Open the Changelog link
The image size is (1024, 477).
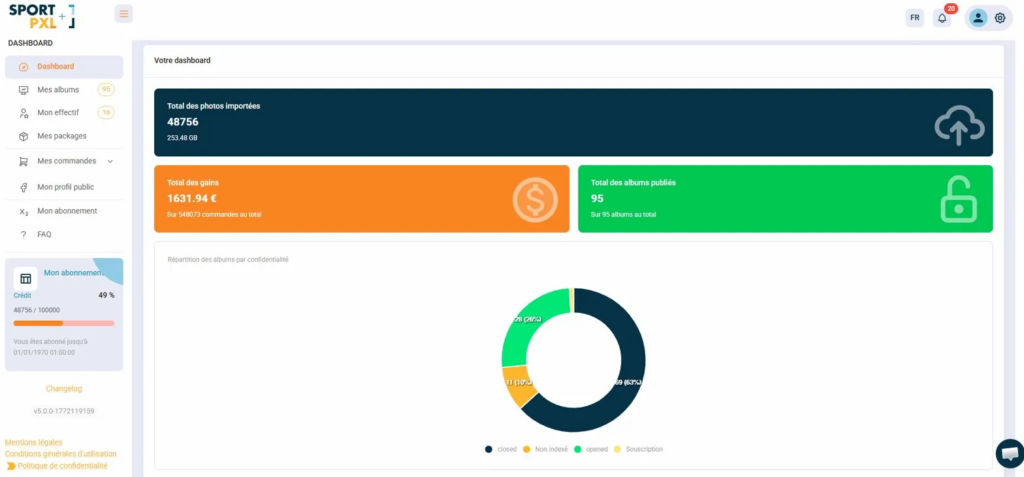(64, 388)
